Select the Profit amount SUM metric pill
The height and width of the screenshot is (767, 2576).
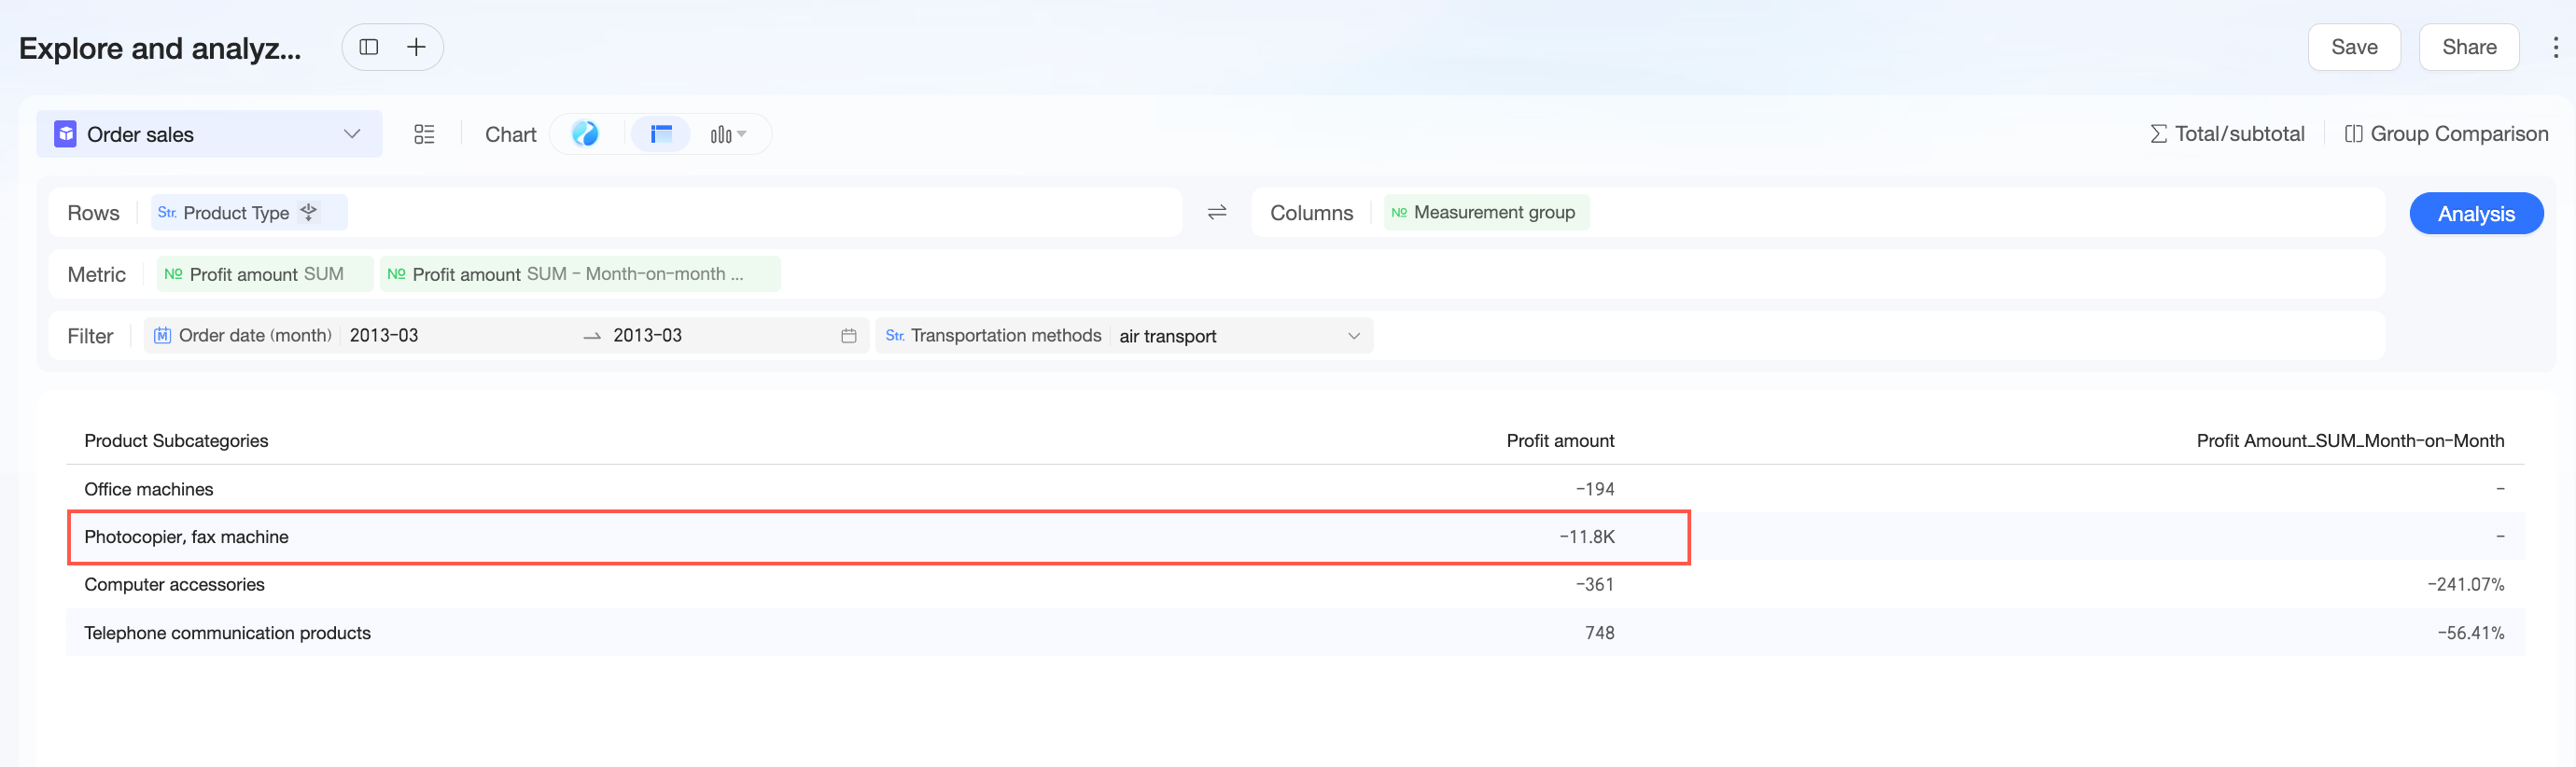click(x=265, y=274)
